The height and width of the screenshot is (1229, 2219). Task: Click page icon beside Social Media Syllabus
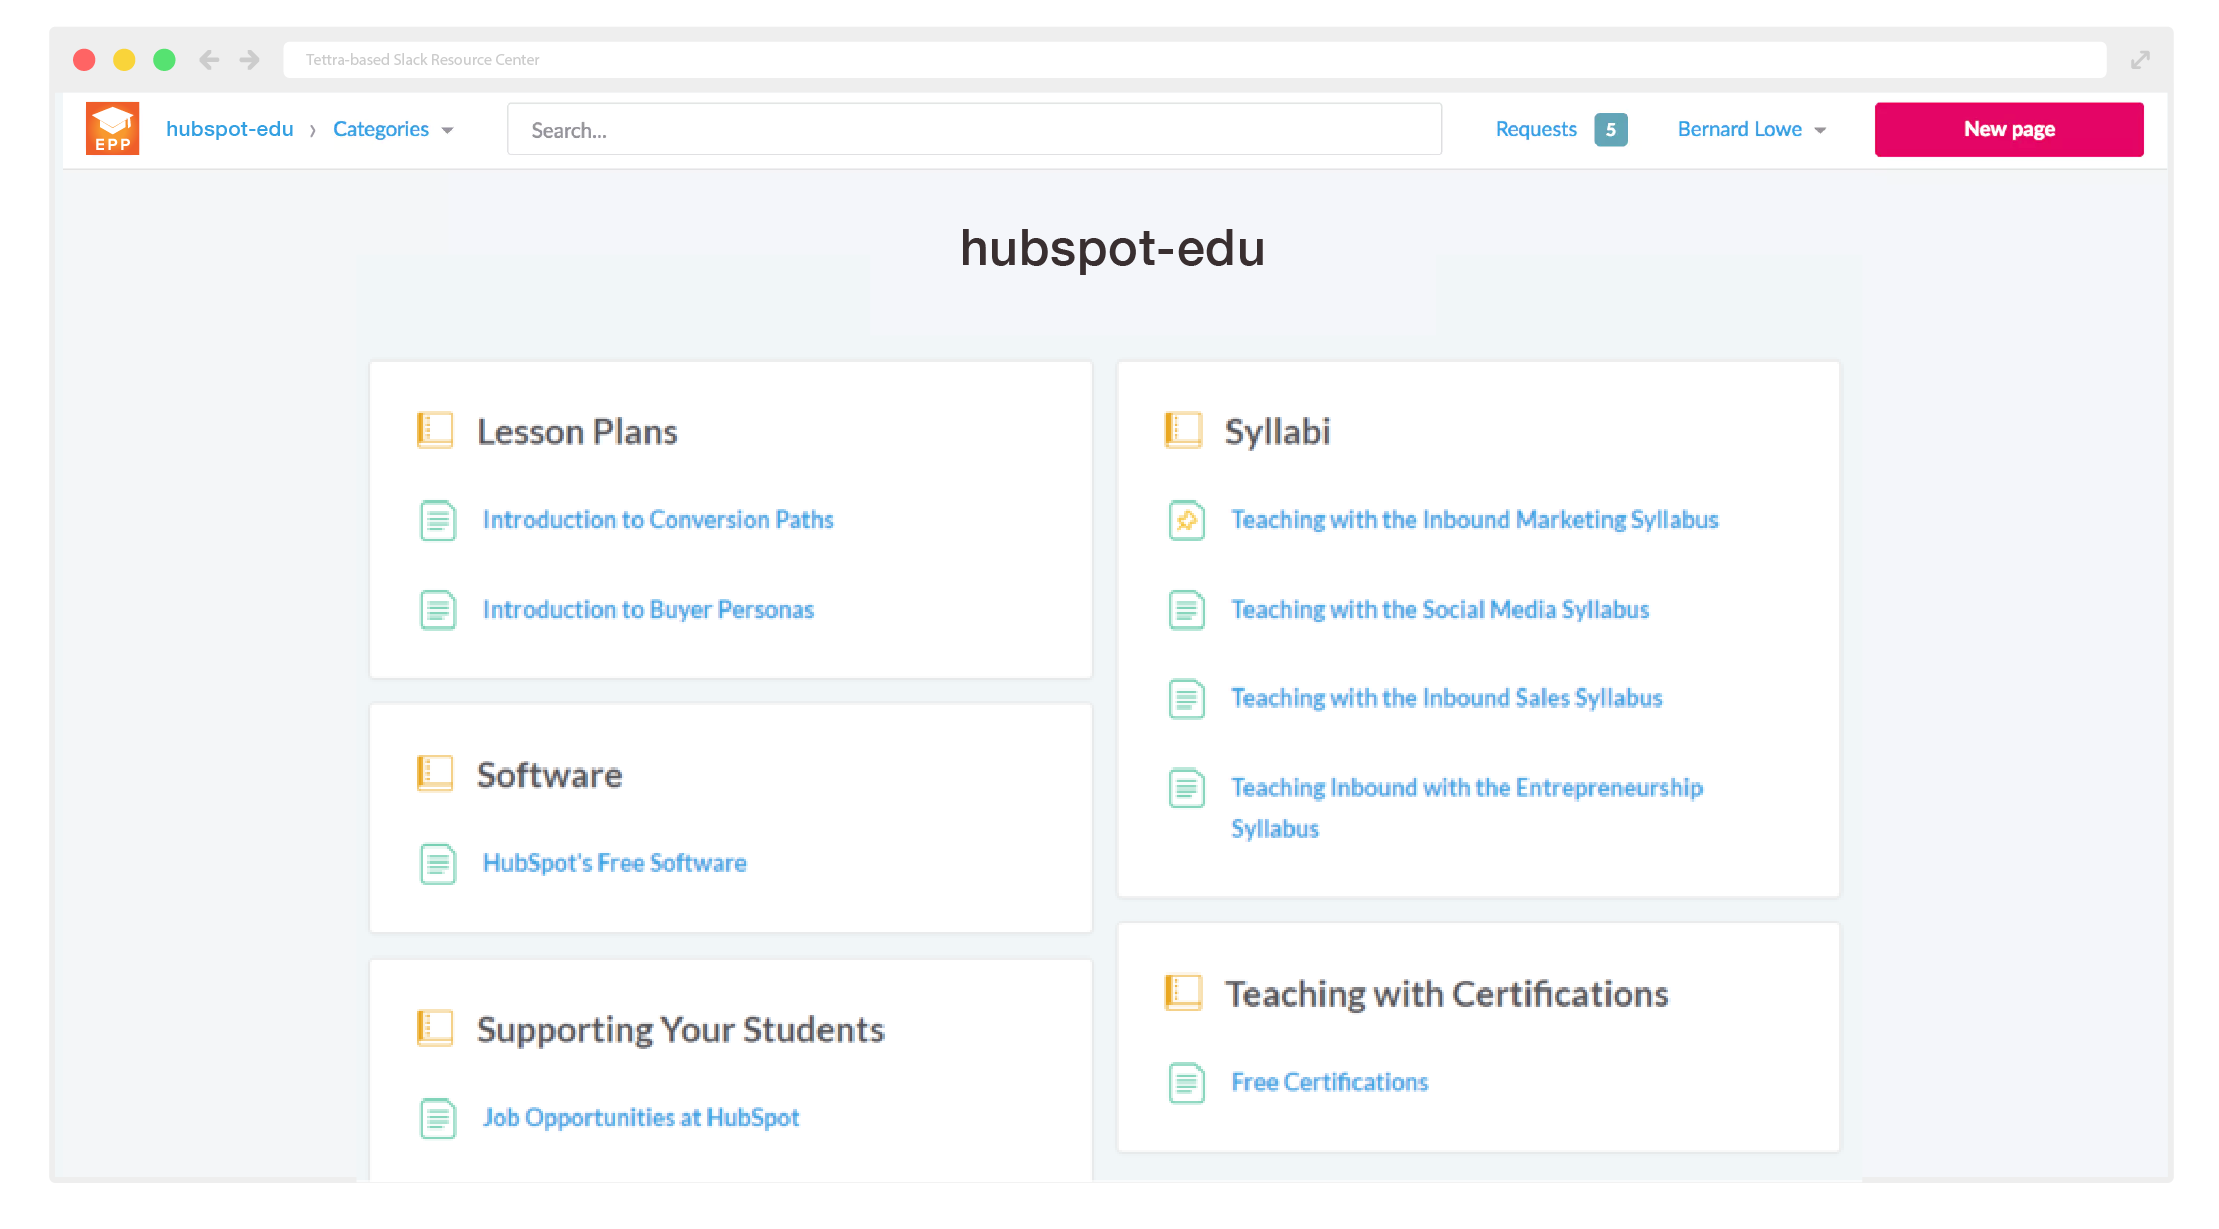tap(1187, 610)
